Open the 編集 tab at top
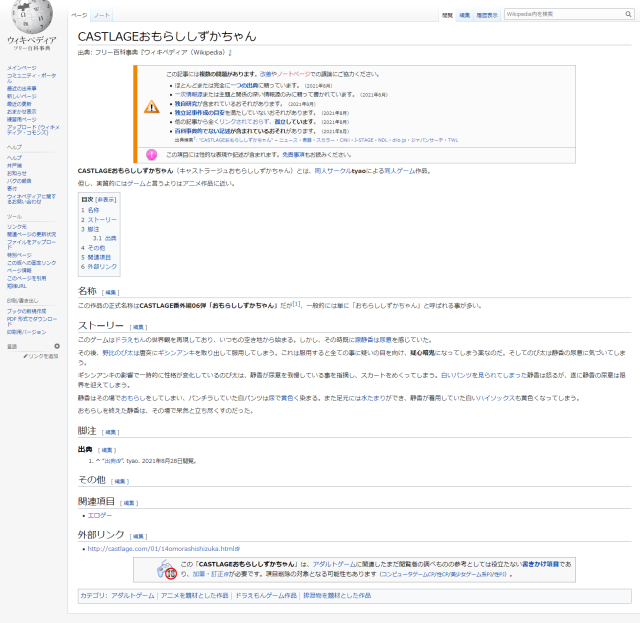Viewport: 640px width, 623px height. (465, 16)
